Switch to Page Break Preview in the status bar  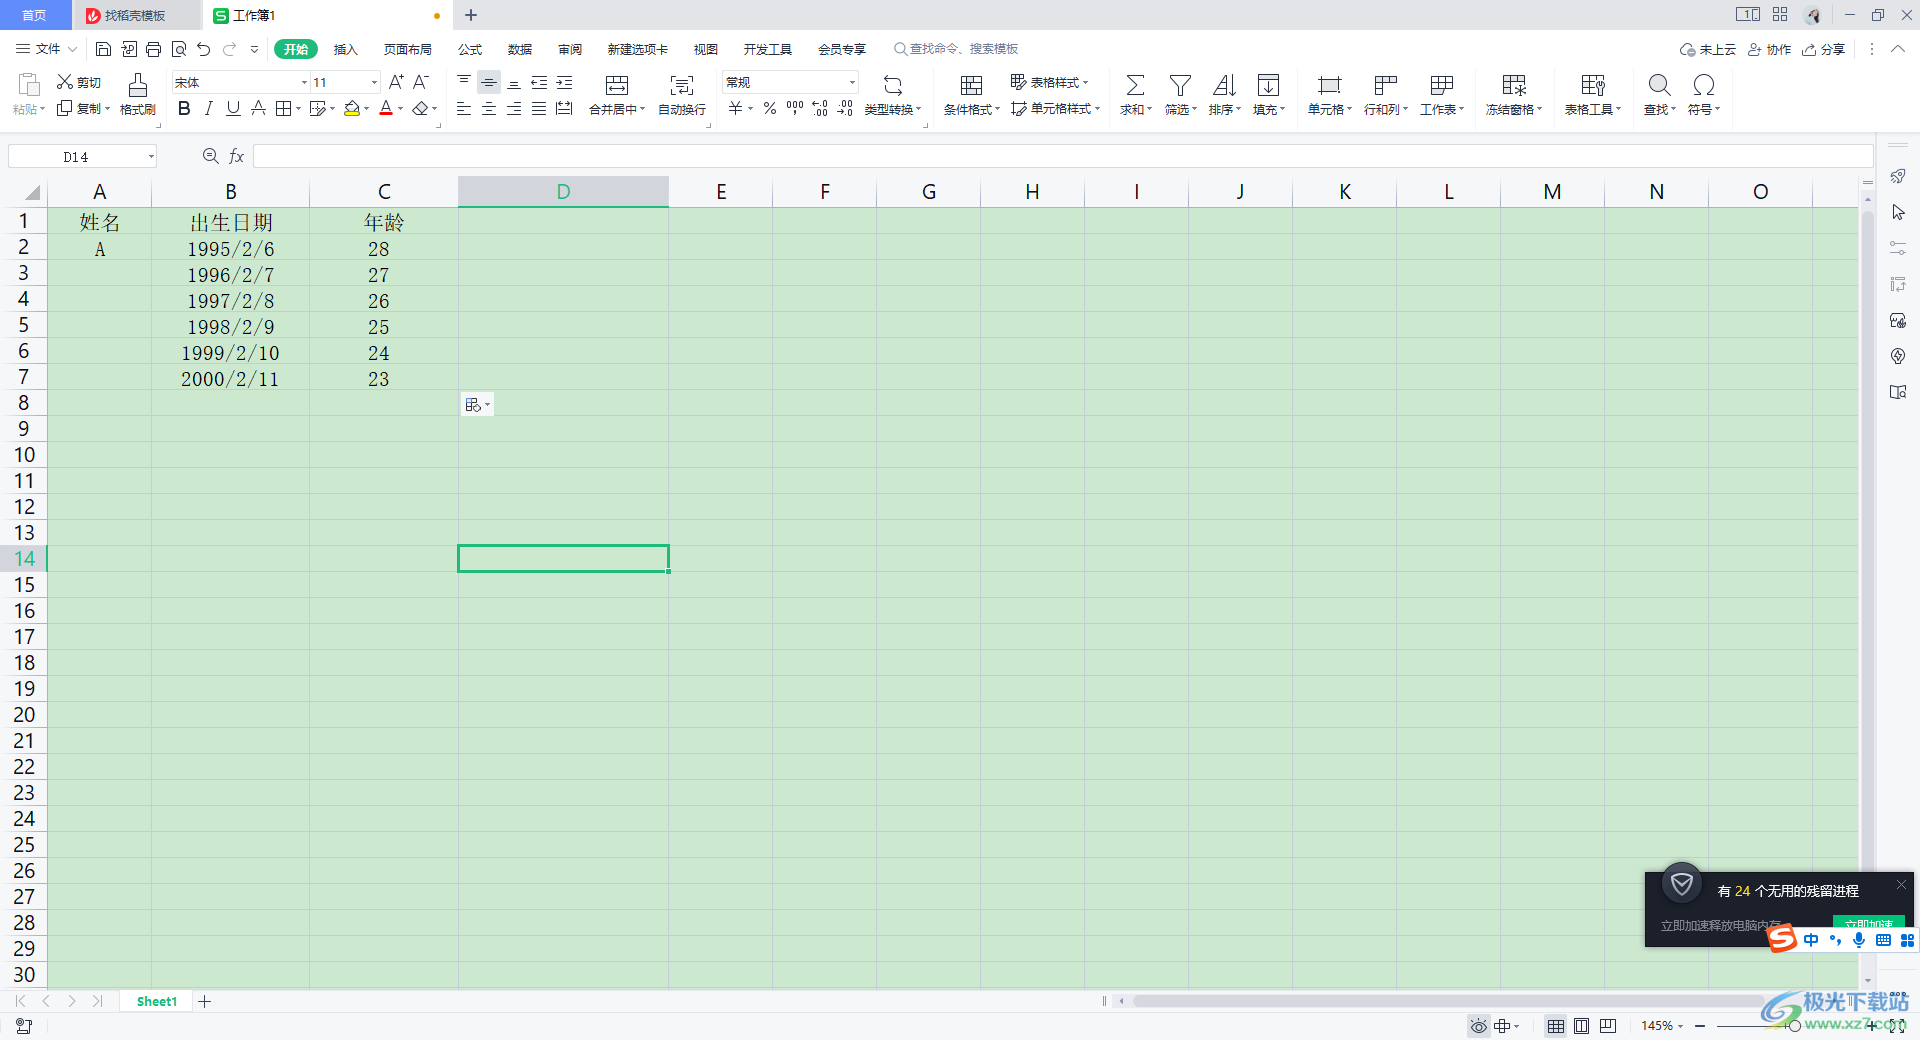click(x=1608, y=1026)
